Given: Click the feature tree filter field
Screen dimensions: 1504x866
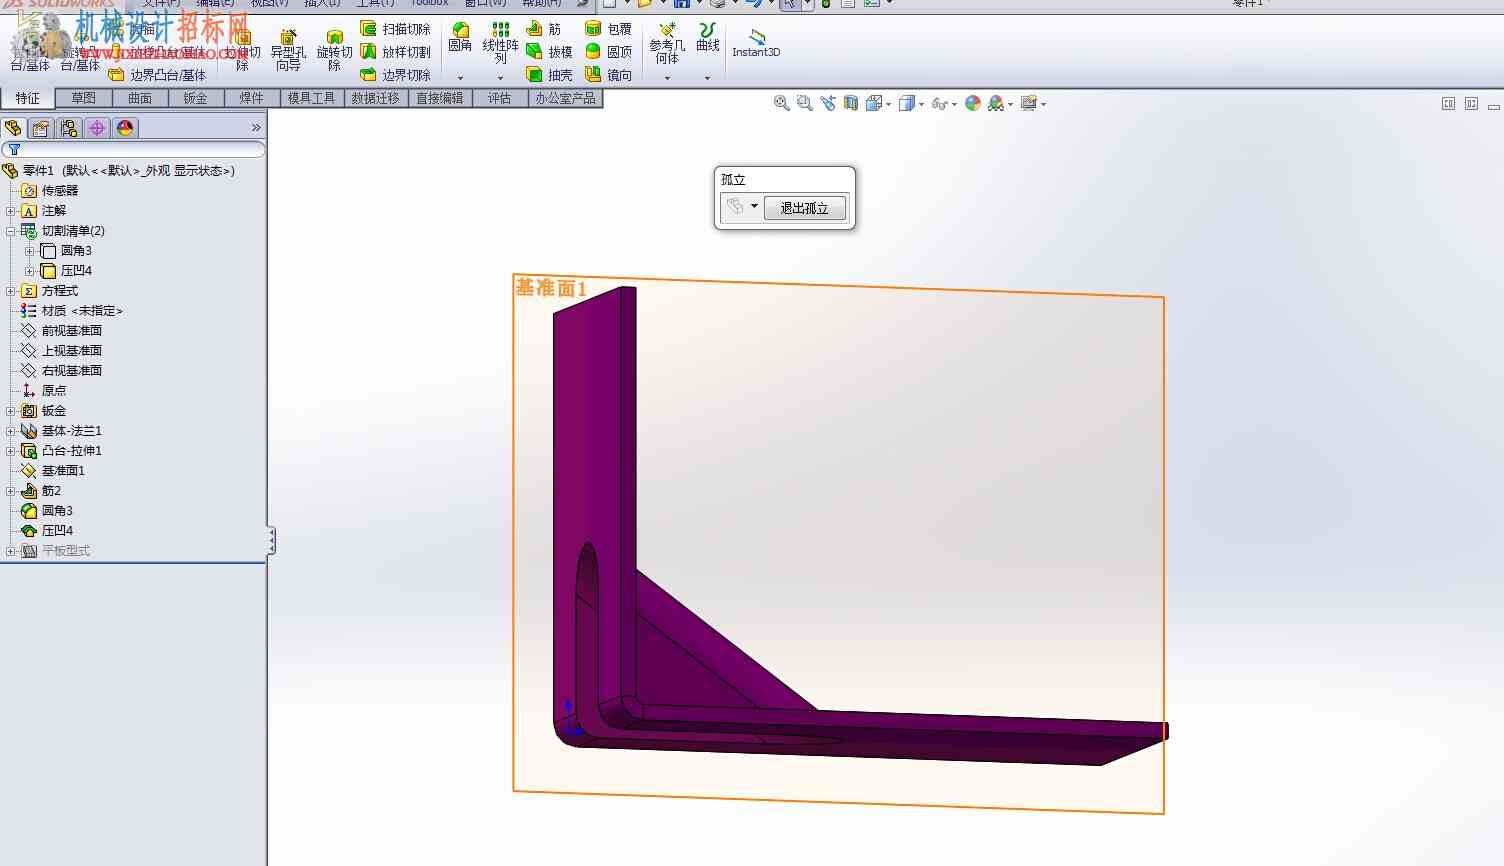Looking at the screenshot, I should point(133,149).
